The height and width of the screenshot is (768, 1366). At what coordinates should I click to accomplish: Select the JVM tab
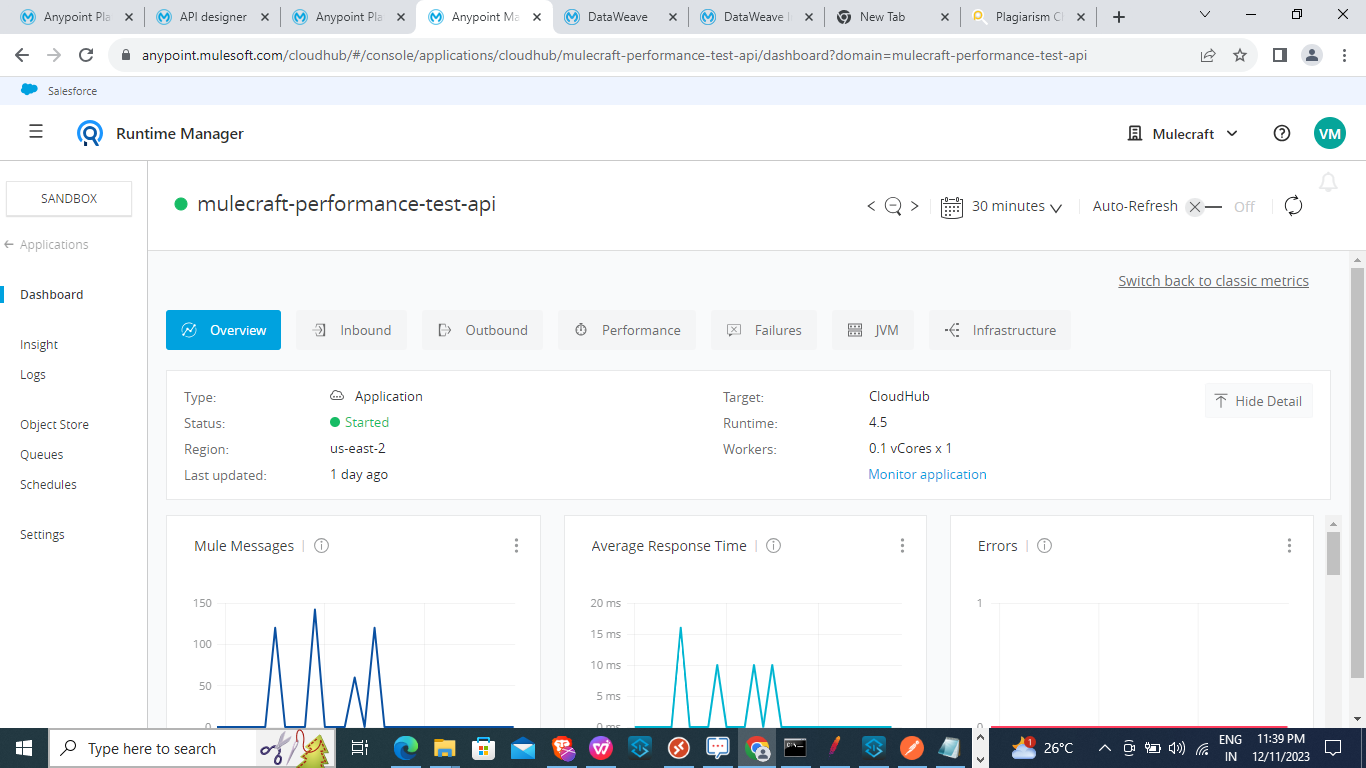click(x=873, y=330)
